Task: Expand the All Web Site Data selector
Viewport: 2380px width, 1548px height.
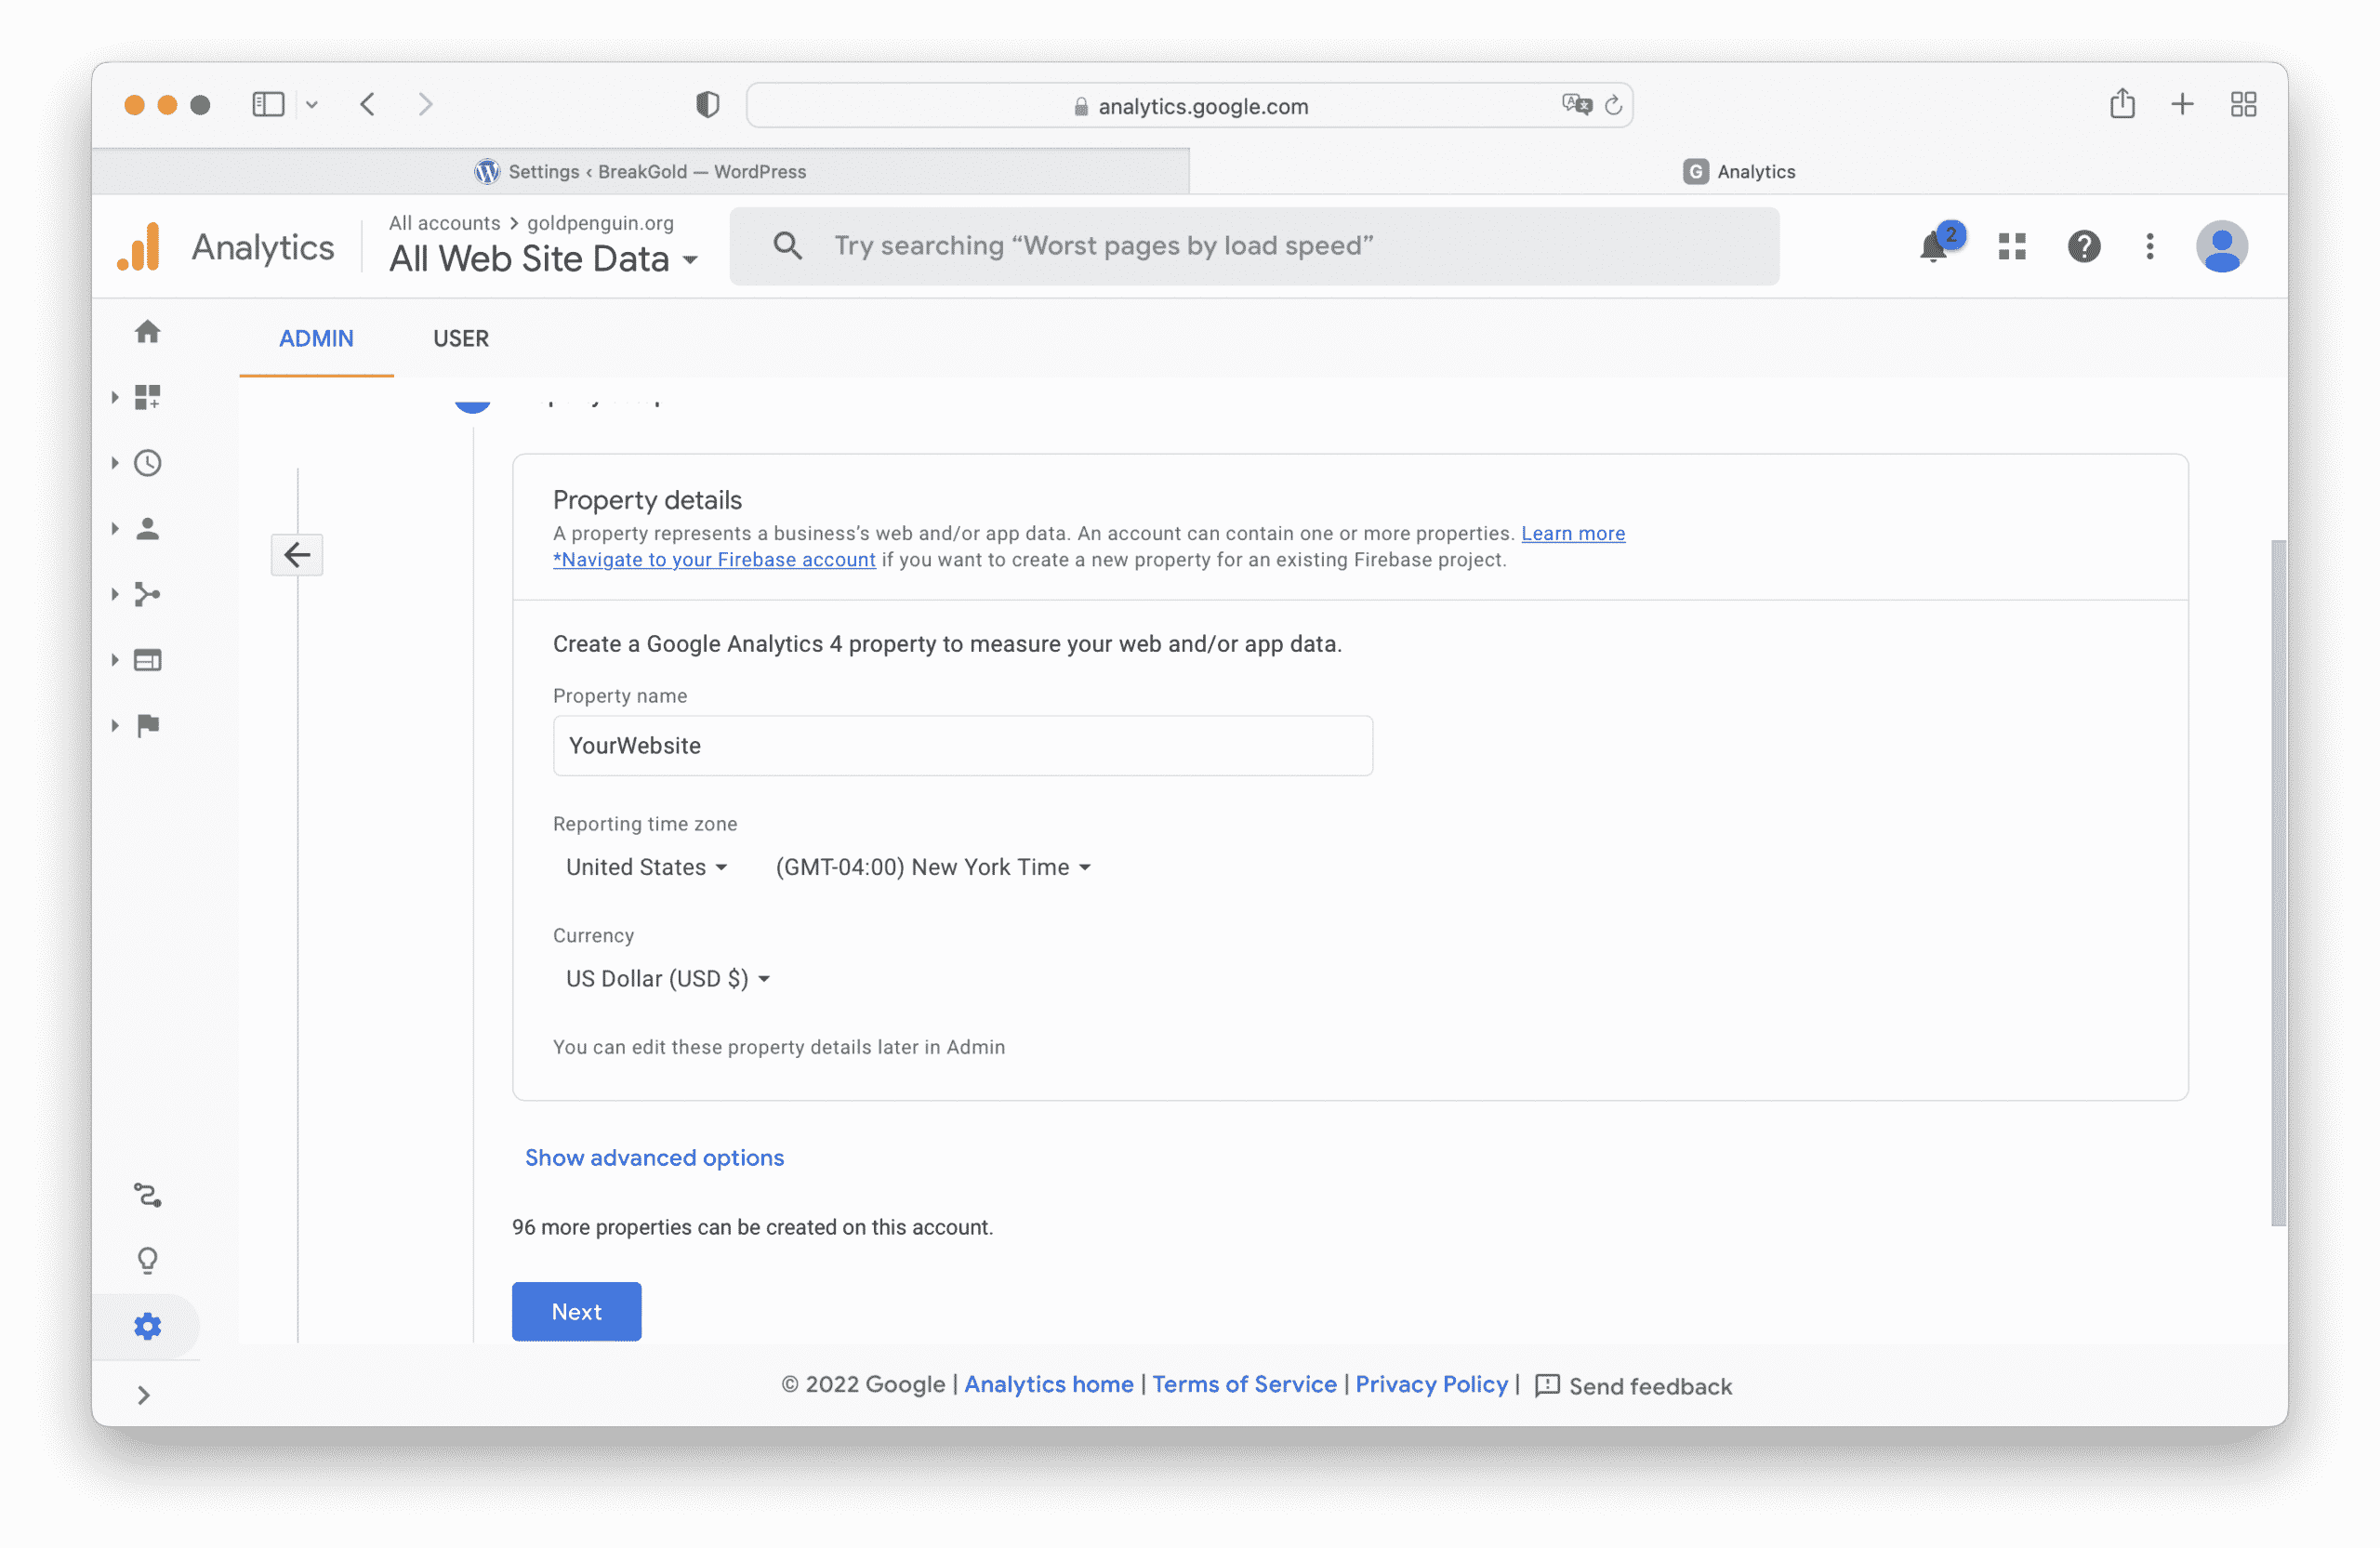Action: pos(542,259)
